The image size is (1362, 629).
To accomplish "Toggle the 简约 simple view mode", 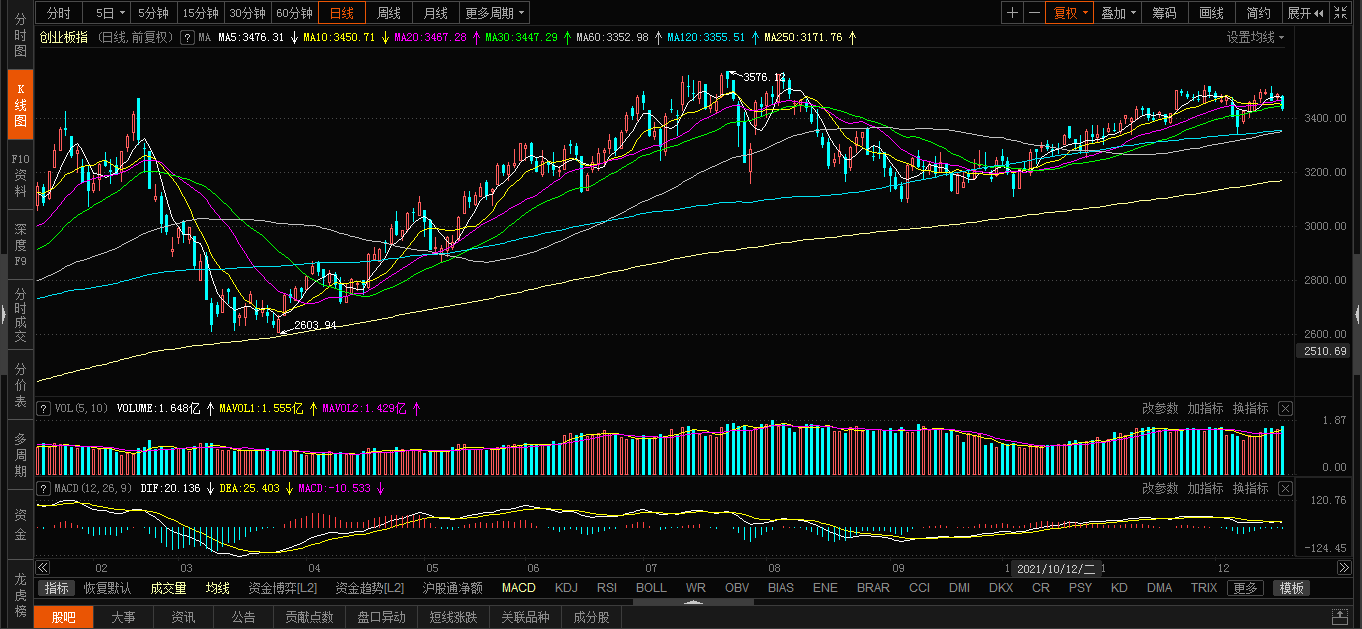I will coord(1258,13).
